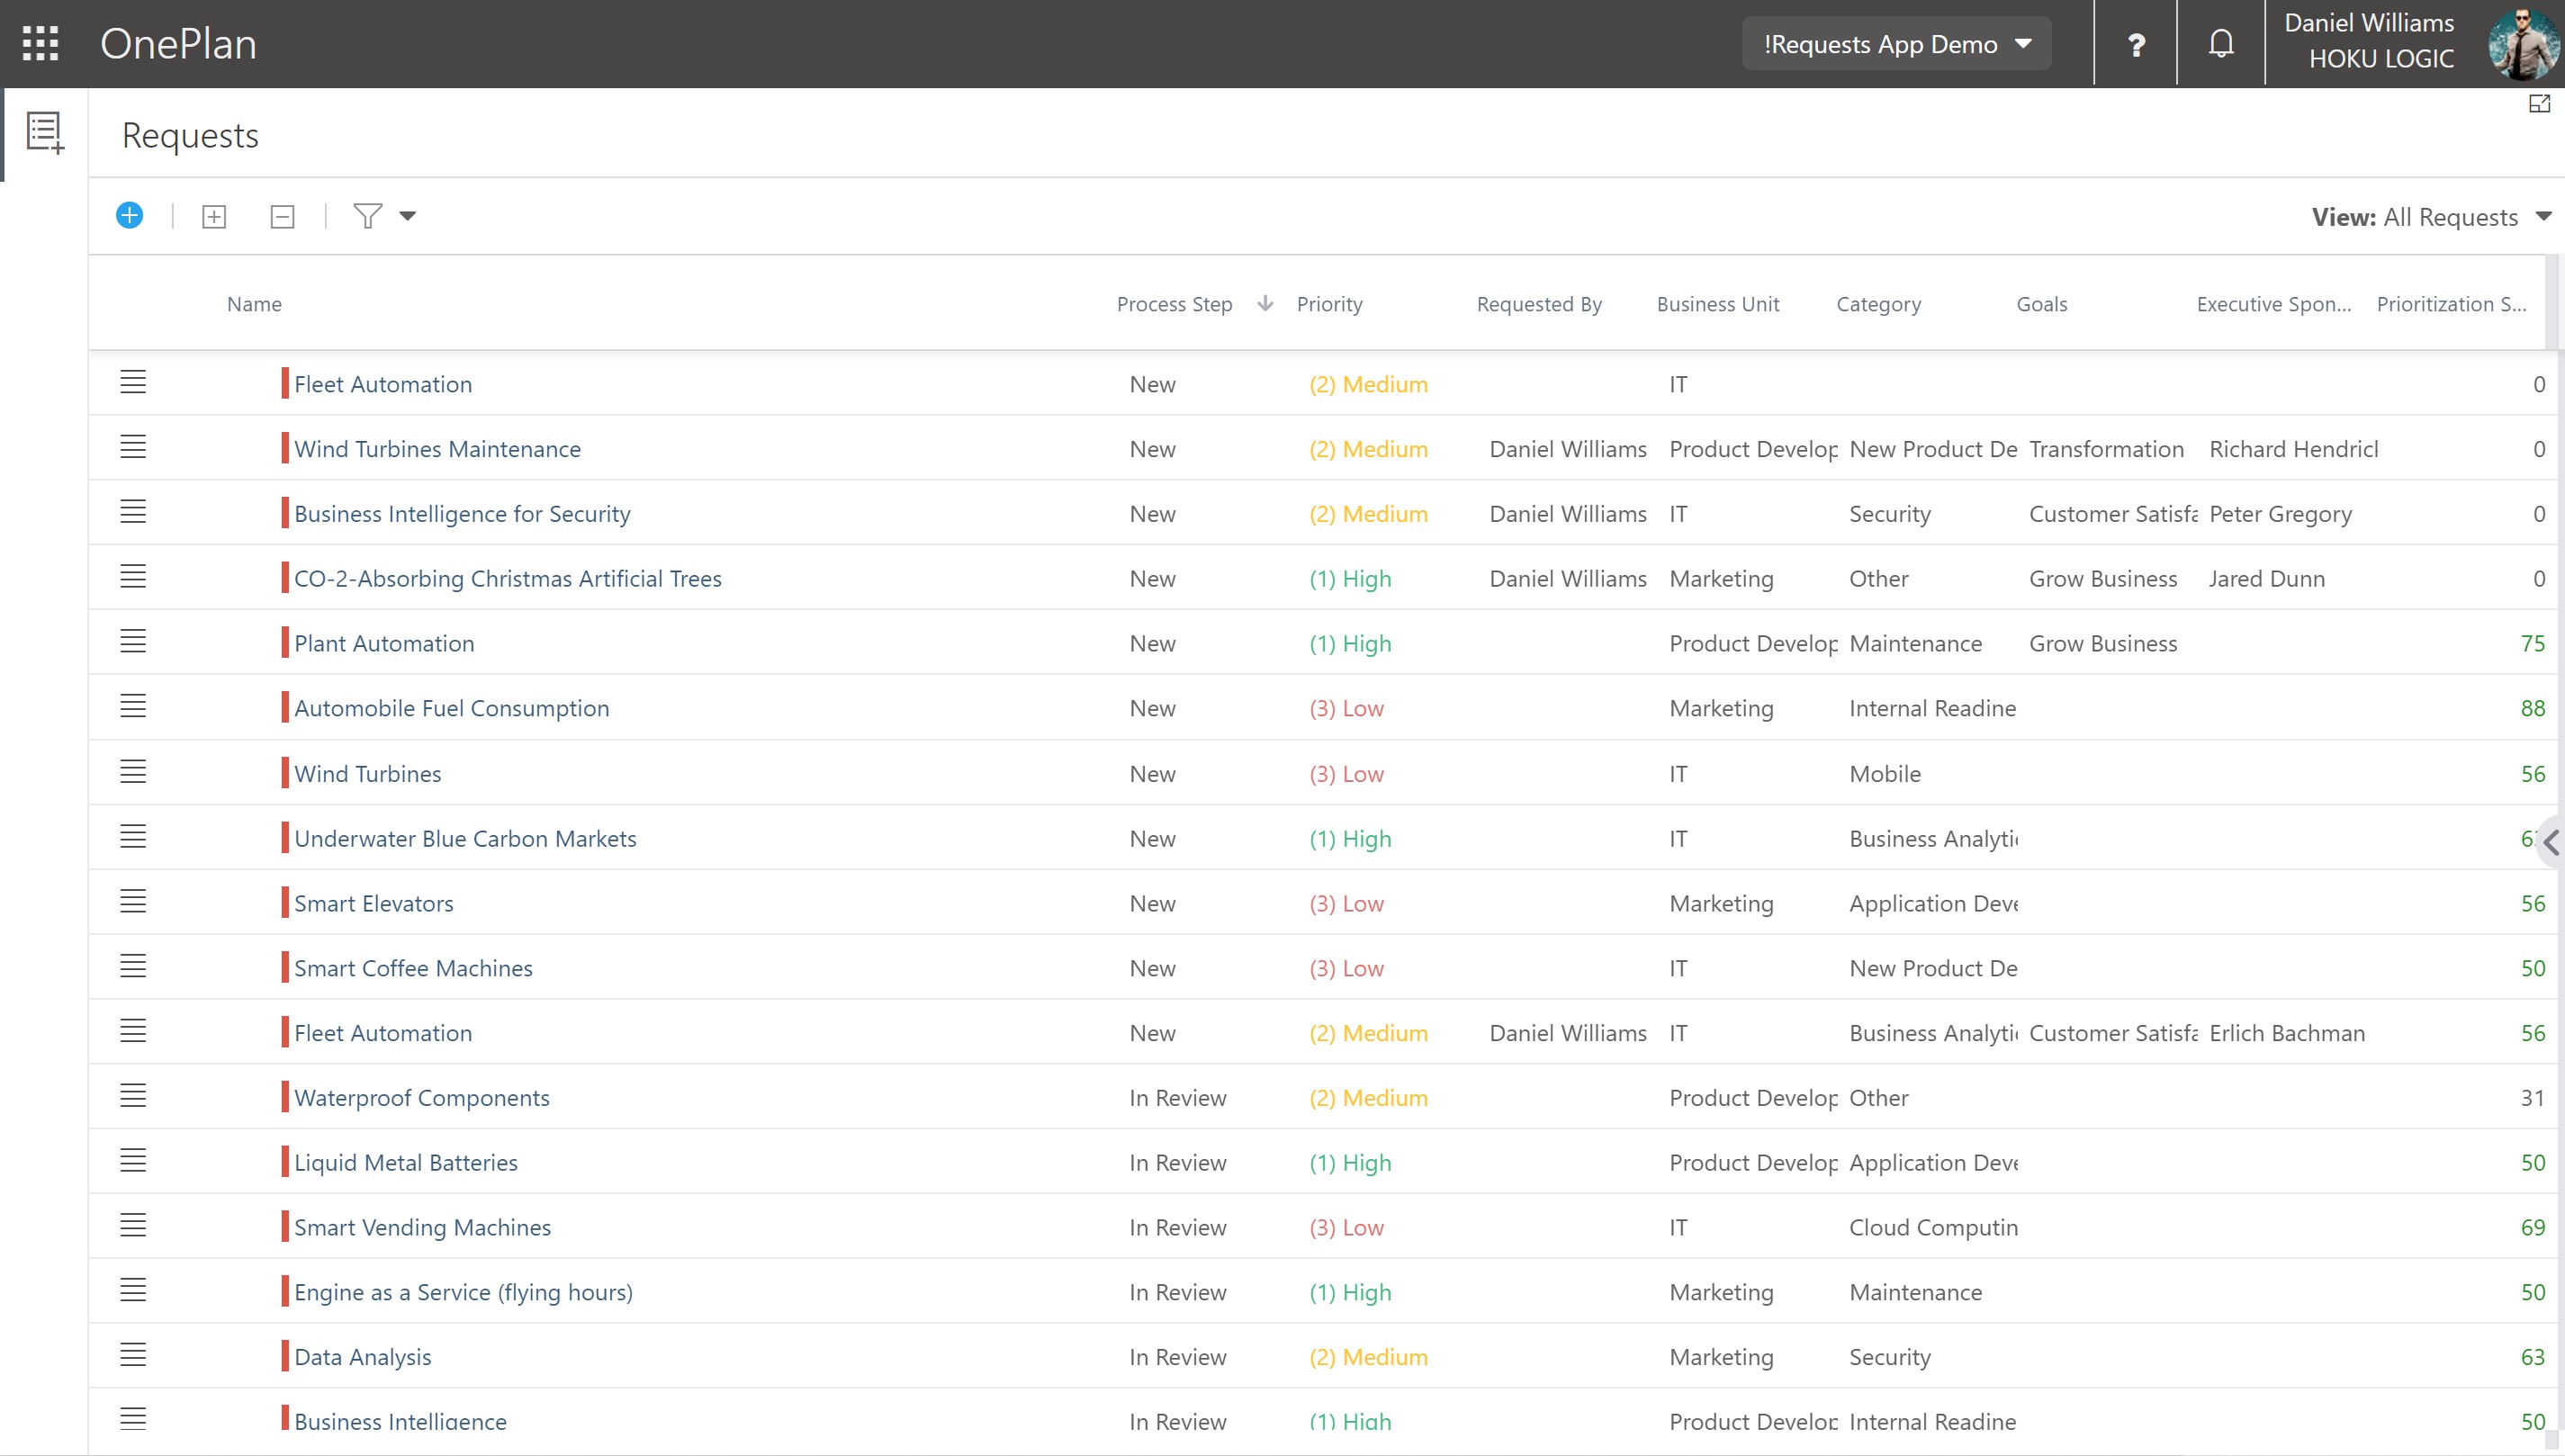
Task: Open the !Requests App Demo dropdown
Action: click(1897, 44)
